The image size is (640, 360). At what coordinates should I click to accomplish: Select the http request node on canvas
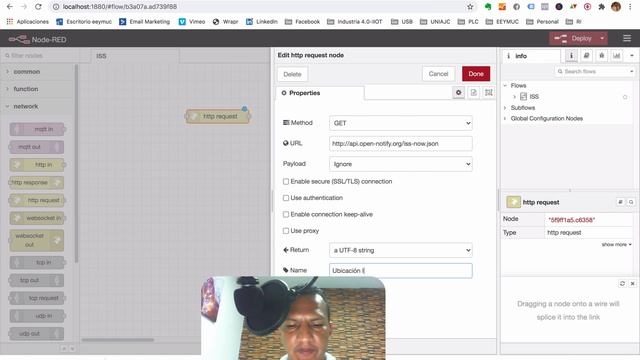218,116
